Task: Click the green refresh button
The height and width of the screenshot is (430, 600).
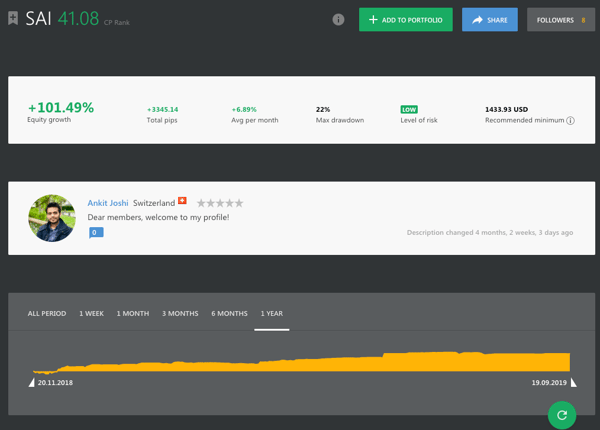Action: click(x=562, y=414)
